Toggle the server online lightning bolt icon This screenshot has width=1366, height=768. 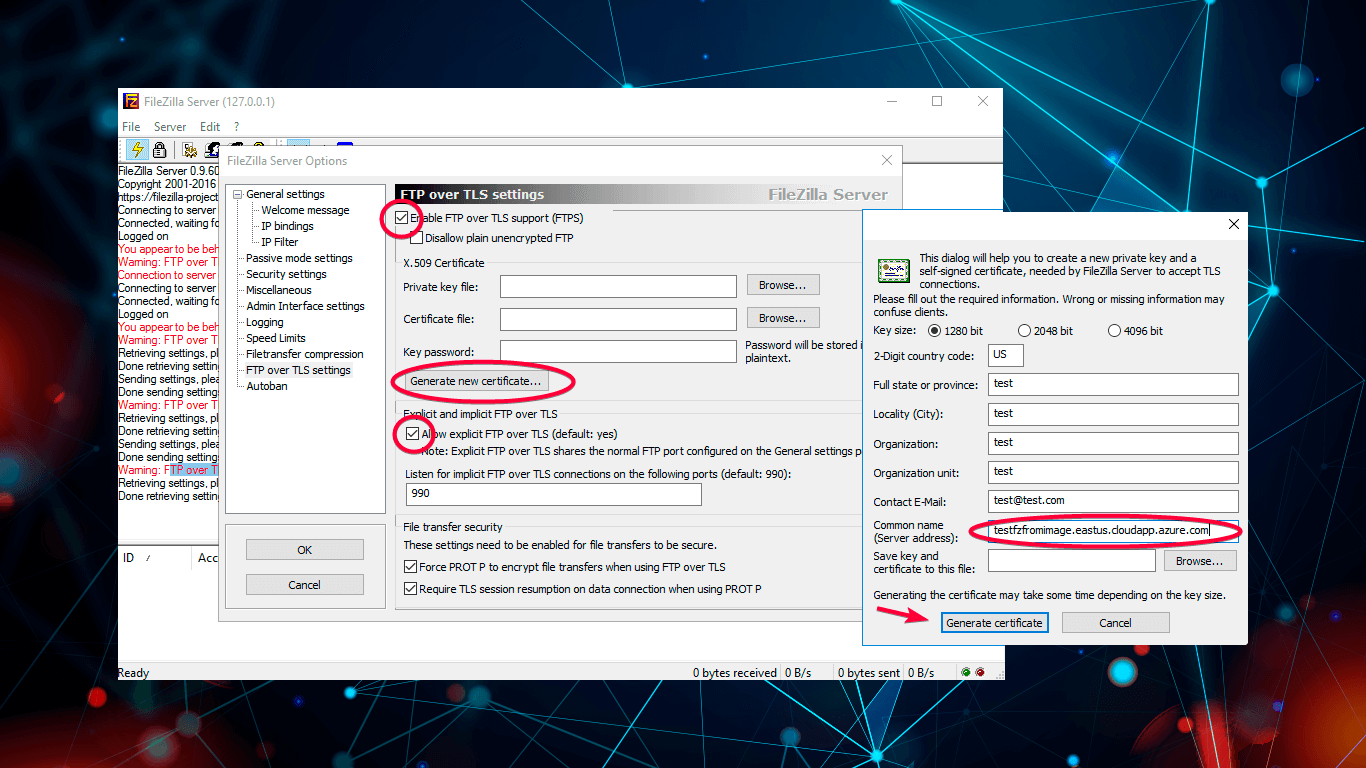click(137, 149)
